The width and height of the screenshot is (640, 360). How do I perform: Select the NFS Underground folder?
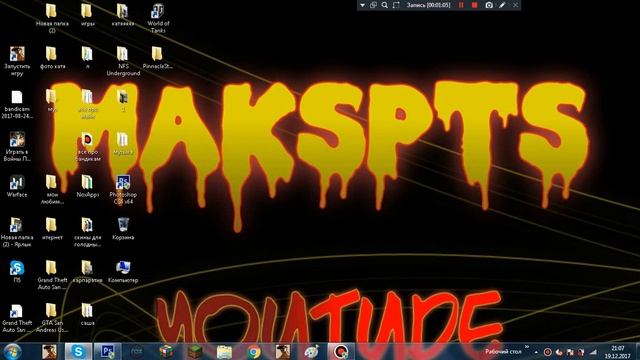pyautogui.click(x=123, y=61)
